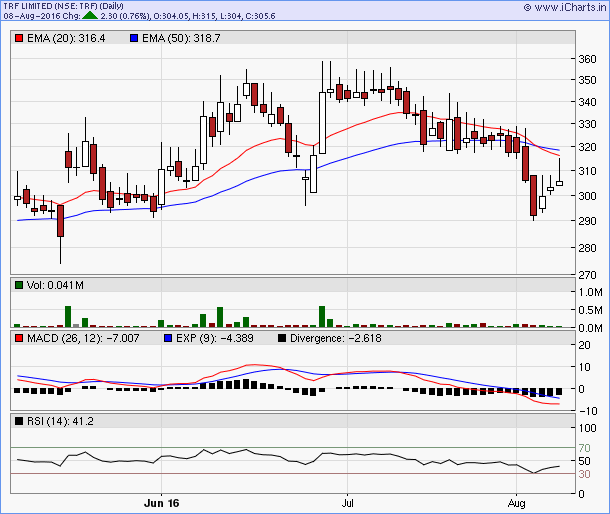Image resolution: width=610 pixels, height=514 pixels.
Task: Click the 310 price axis label
Action: point(587,171)
